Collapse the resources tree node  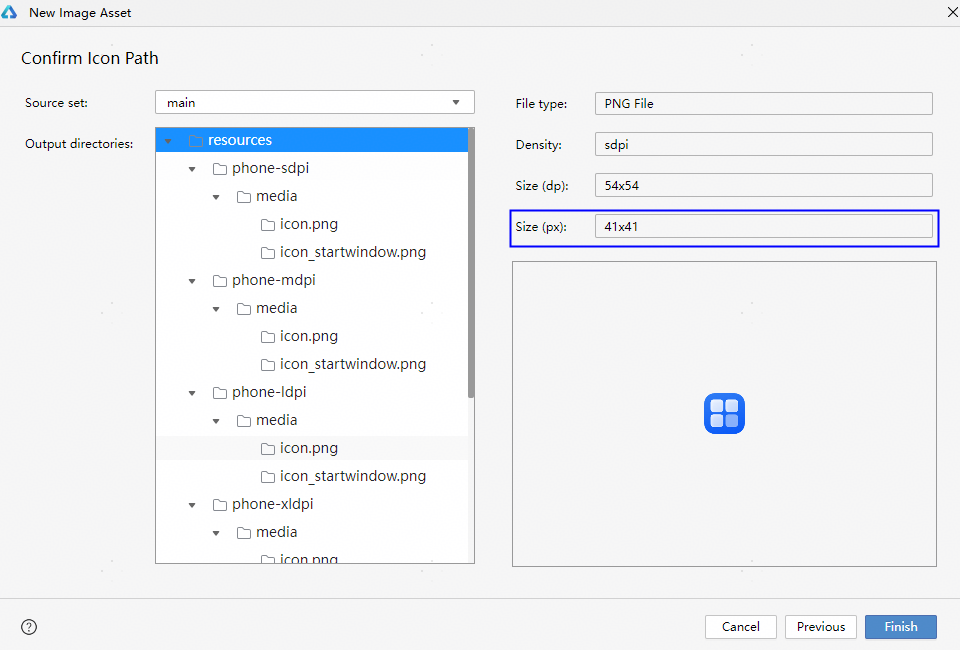(168, 141)
